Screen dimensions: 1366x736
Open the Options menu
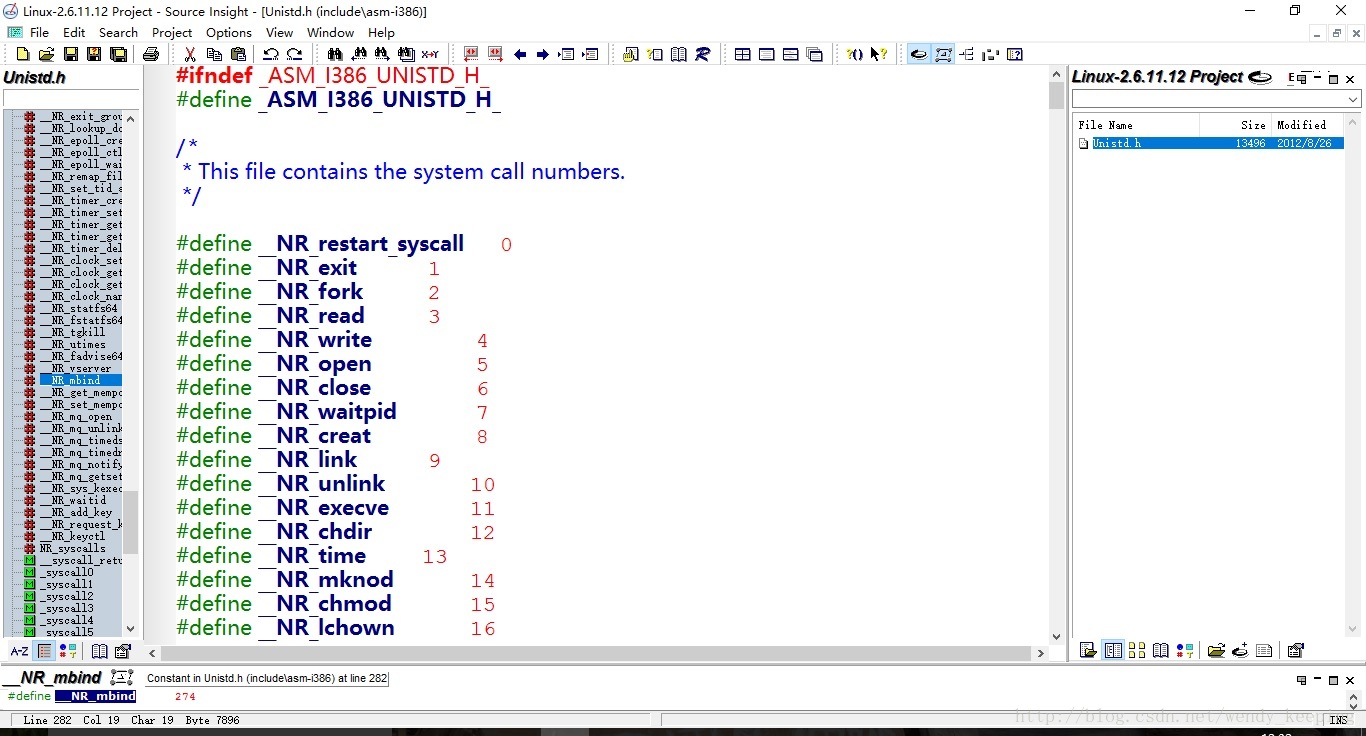click(x=229, y=32)
